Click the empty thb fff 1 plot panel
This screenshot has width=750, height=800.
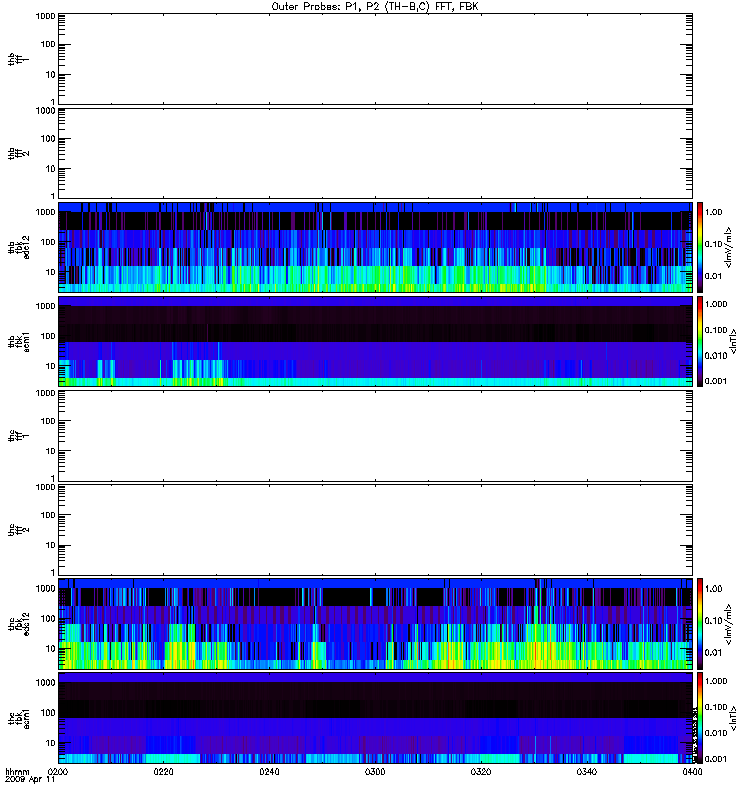(375, 59)
